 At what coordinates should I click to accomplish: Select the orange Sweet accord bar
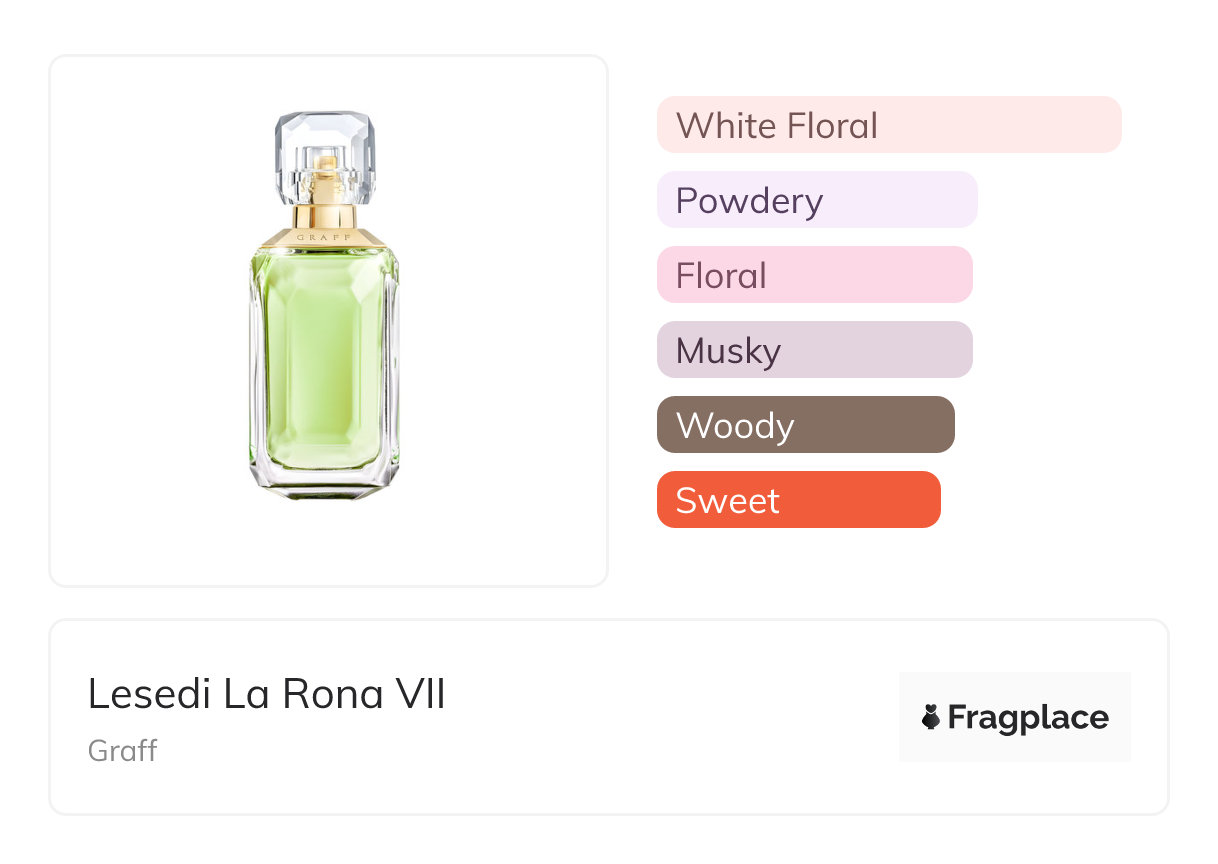tap(798, 500)
